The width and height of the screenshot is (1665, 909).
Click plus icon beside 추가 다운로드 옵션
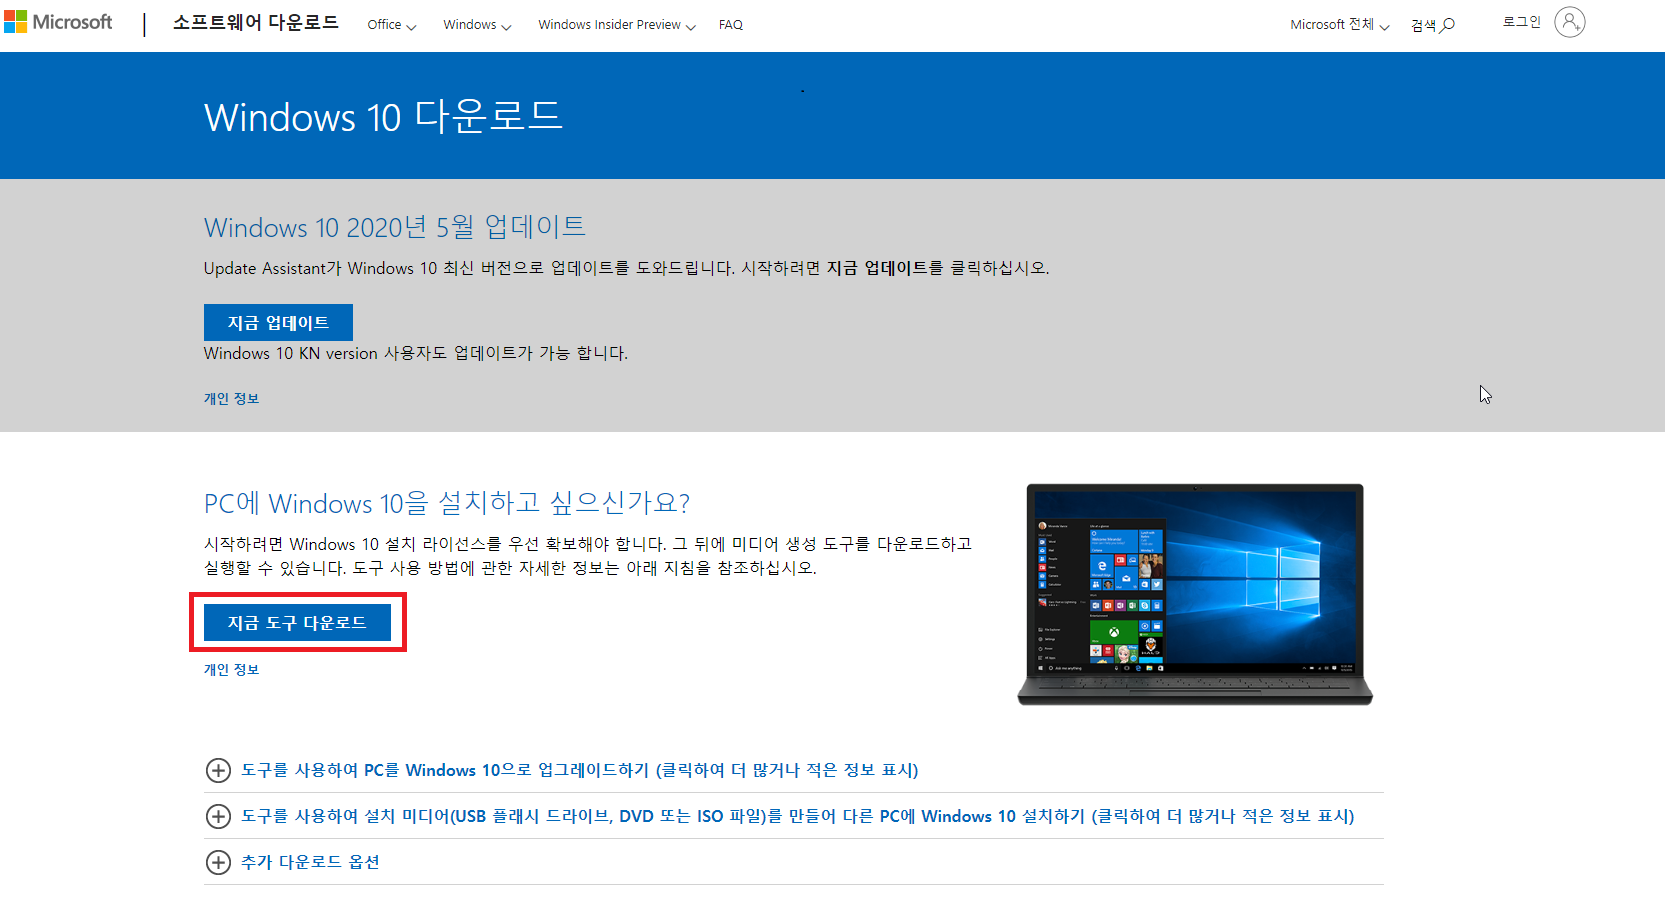pyautogui.click(x=218, y=862)
